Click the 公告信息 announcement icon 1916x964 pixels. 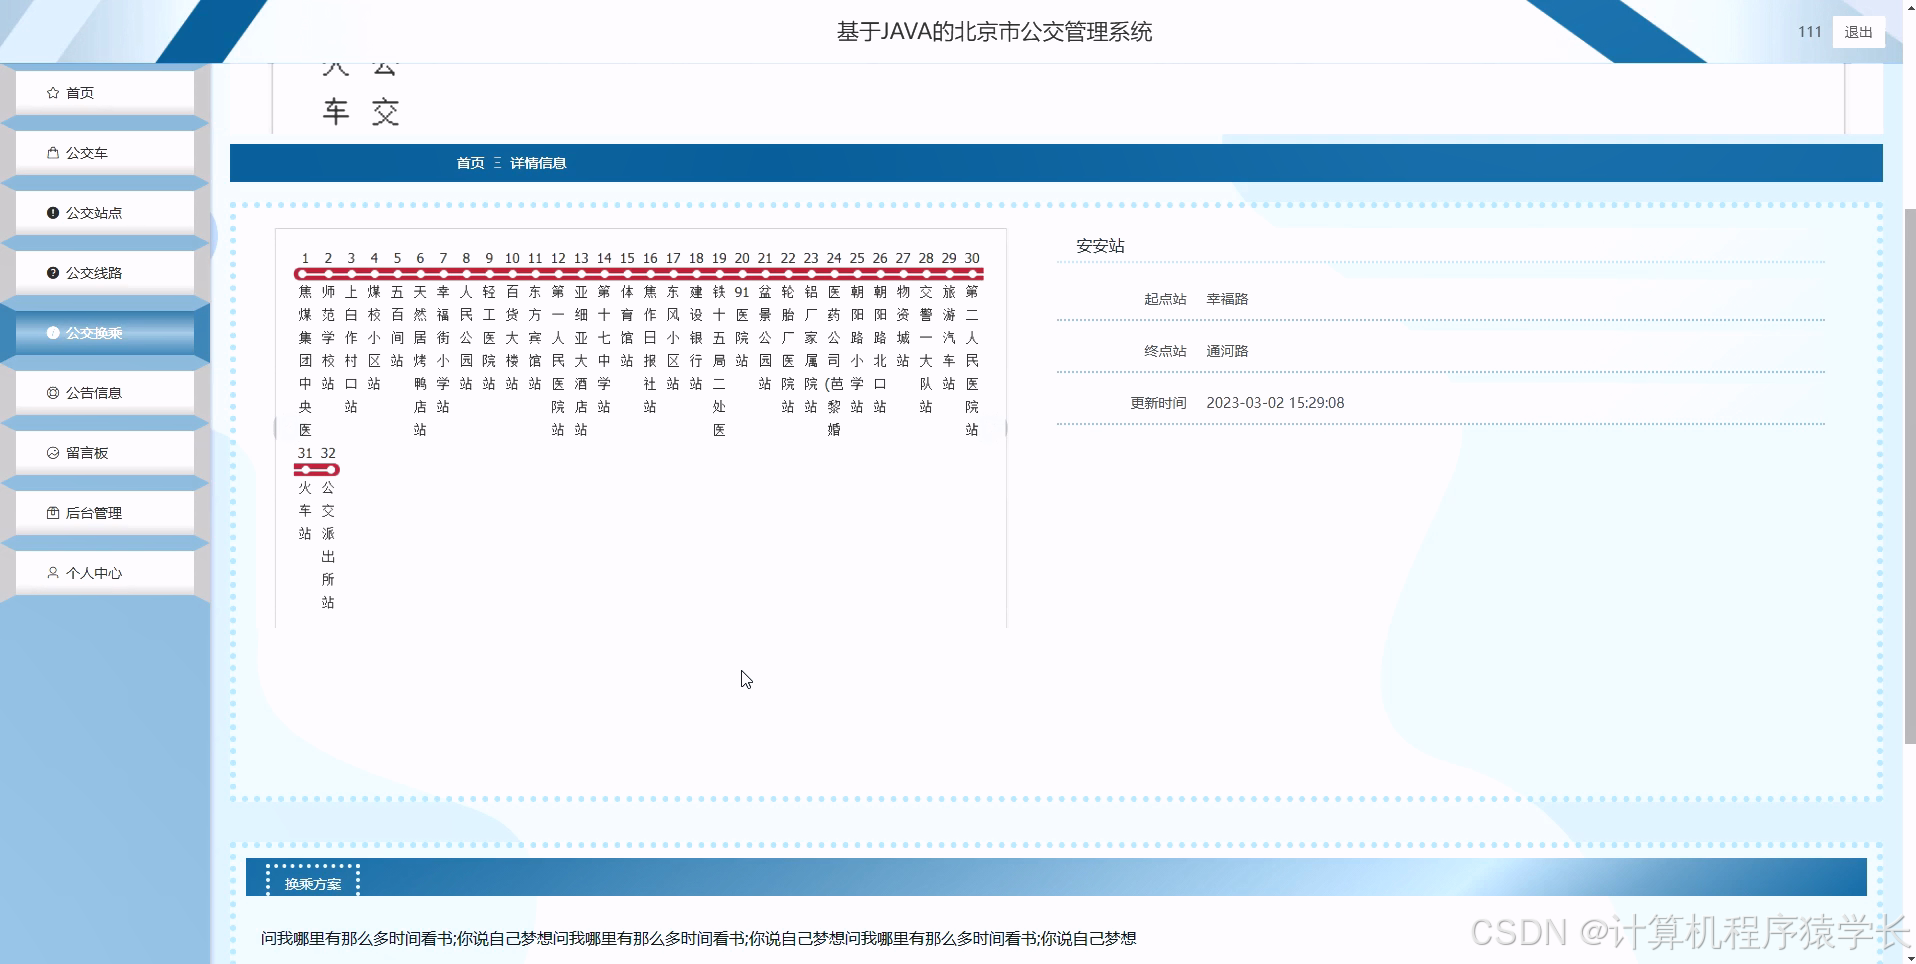[x=53, y=392]
